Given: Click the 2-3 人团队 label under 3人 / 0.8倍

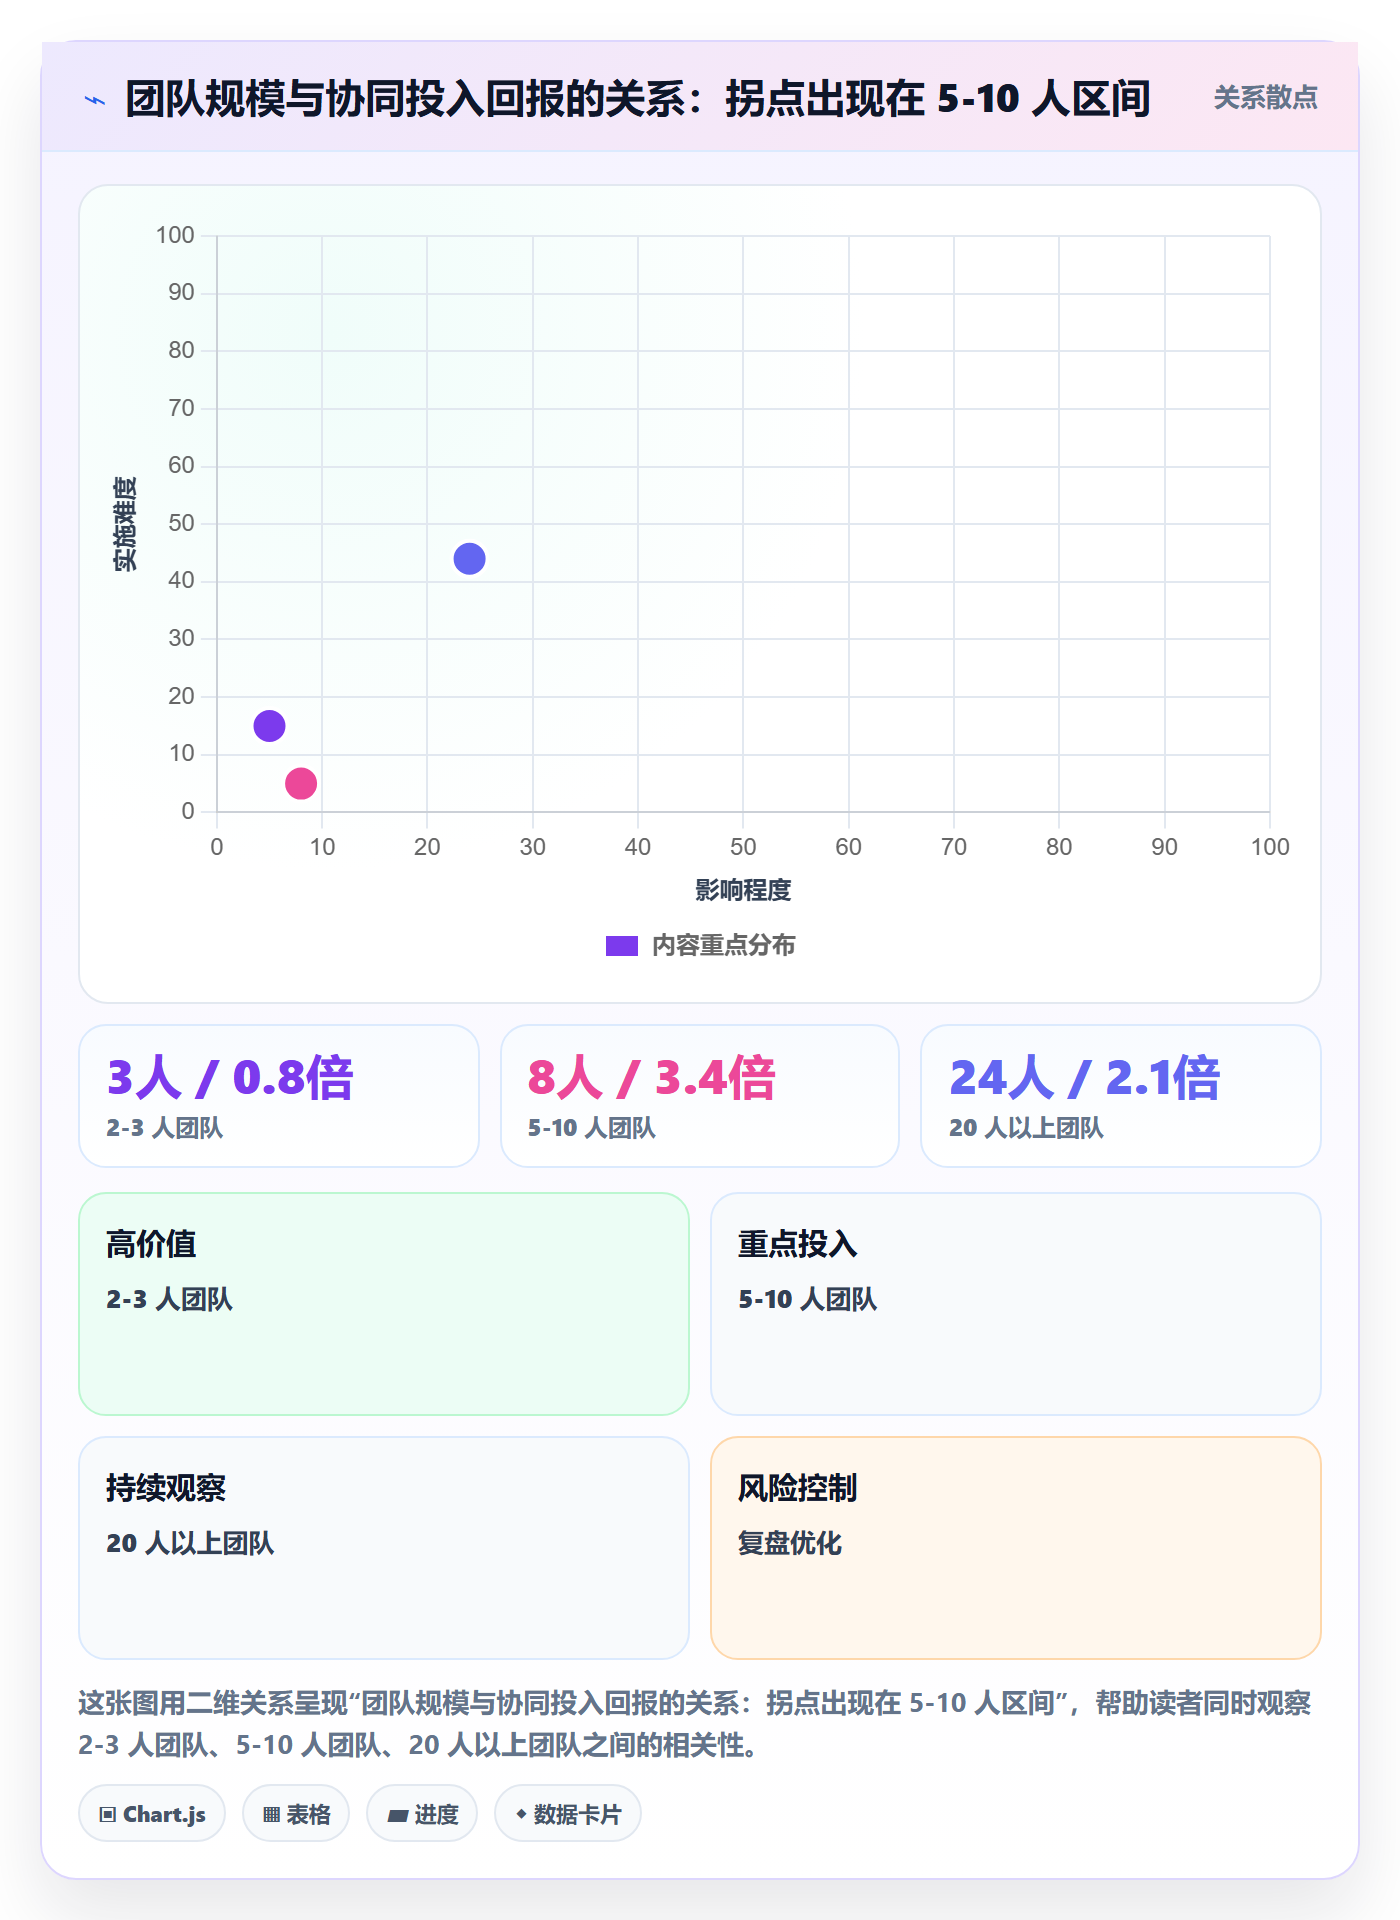Looking at the screenshot, I should pos(165,1128).
